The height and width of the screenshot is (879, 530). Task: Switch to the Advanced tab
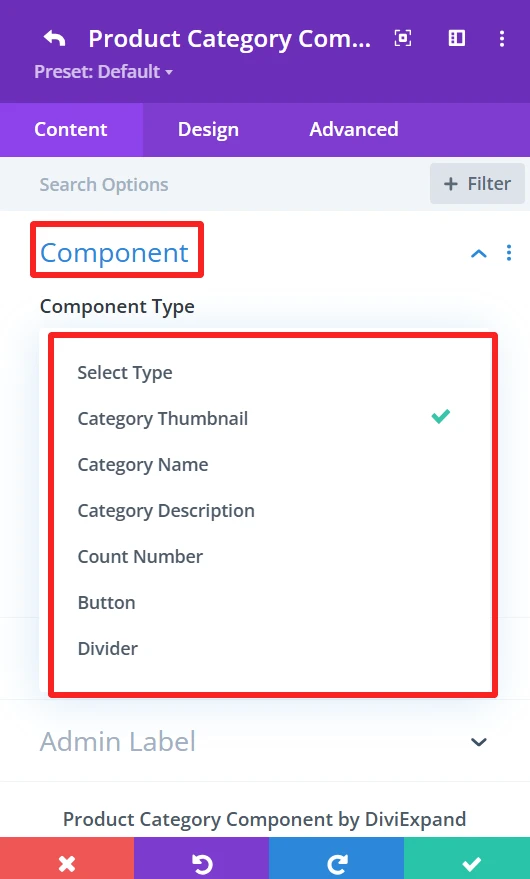[x=354, y=129]
